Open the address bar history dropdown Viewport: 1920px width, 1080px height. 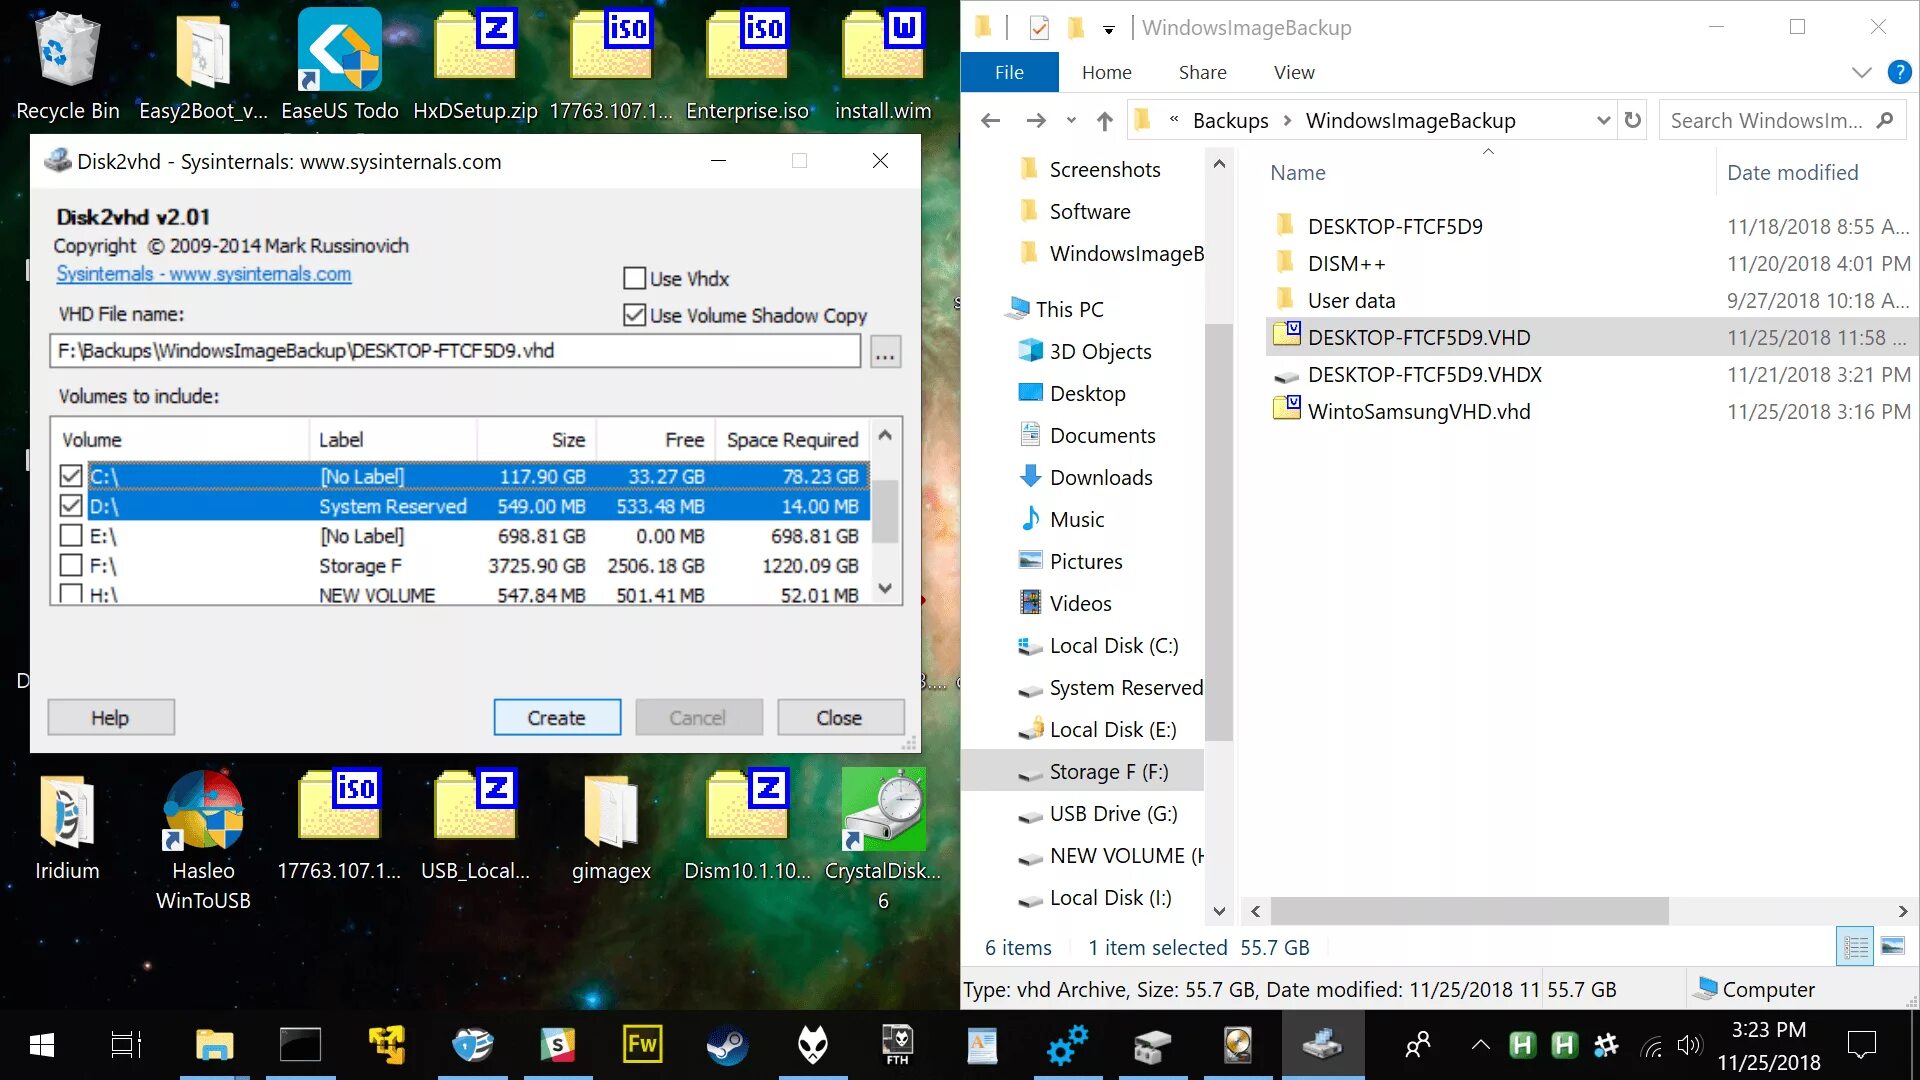click(1603, 121)
